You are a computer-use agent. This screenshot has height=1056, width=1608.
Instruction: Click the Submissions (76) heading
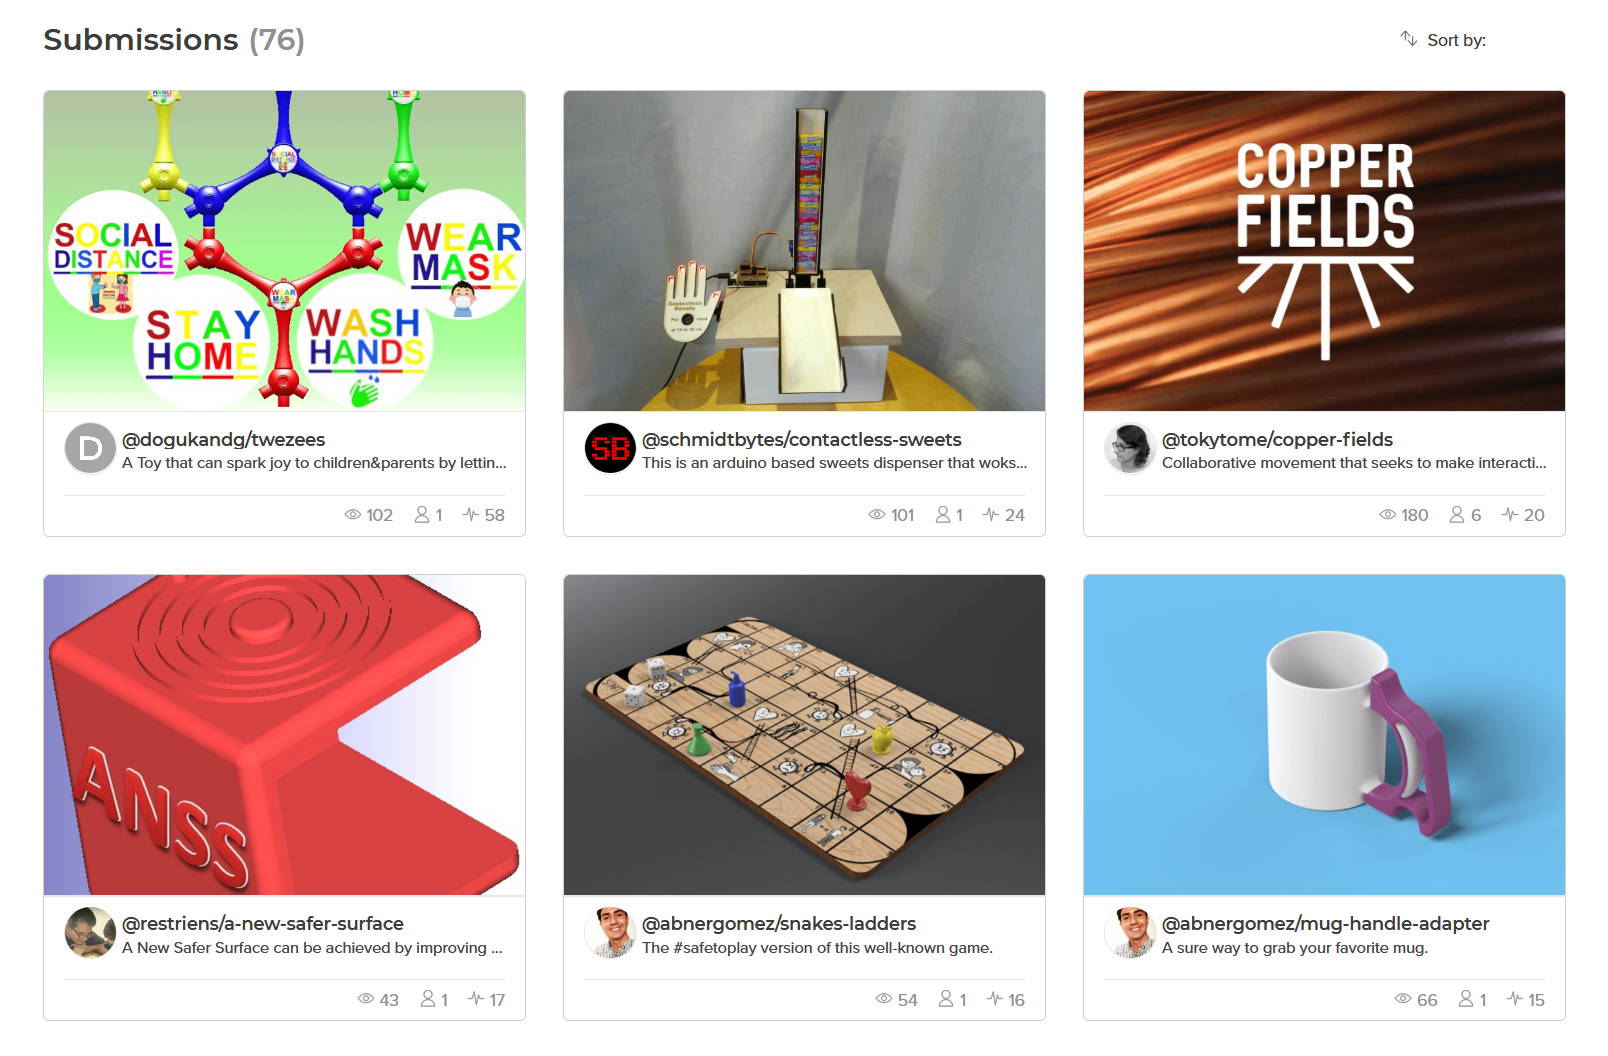(x=174, y=40)
